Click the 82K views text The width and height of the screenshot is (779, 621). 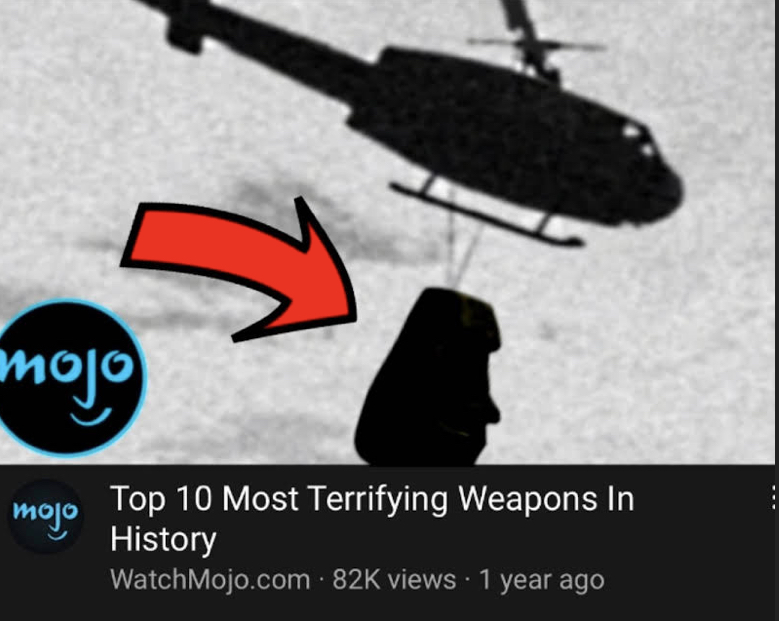394,580
